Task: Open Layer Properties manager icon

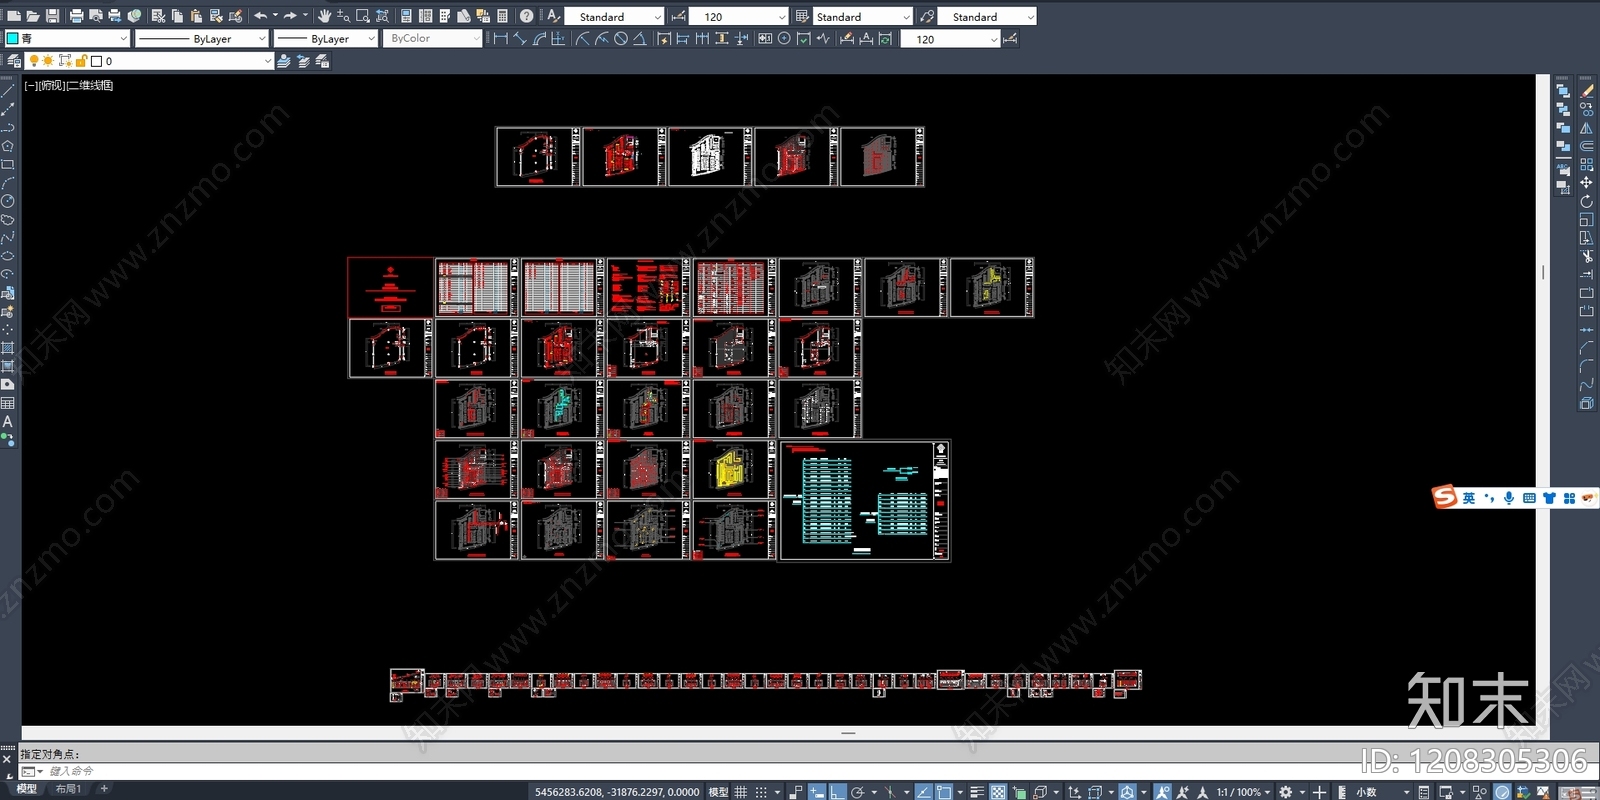Action: coord(13,61)
